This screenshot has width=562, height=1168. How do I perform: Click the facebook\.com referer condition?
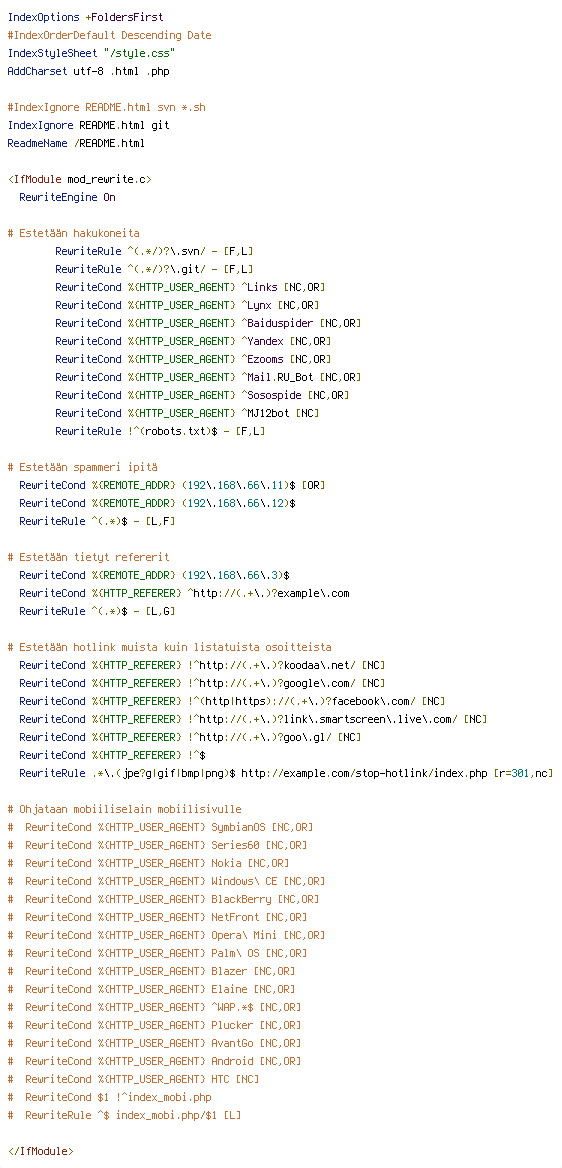(233, 702)
